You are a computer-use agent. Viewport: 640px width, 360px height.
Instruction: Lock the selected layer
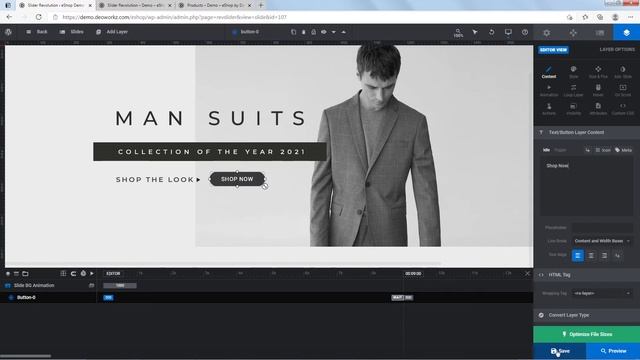tap(313, 32)
